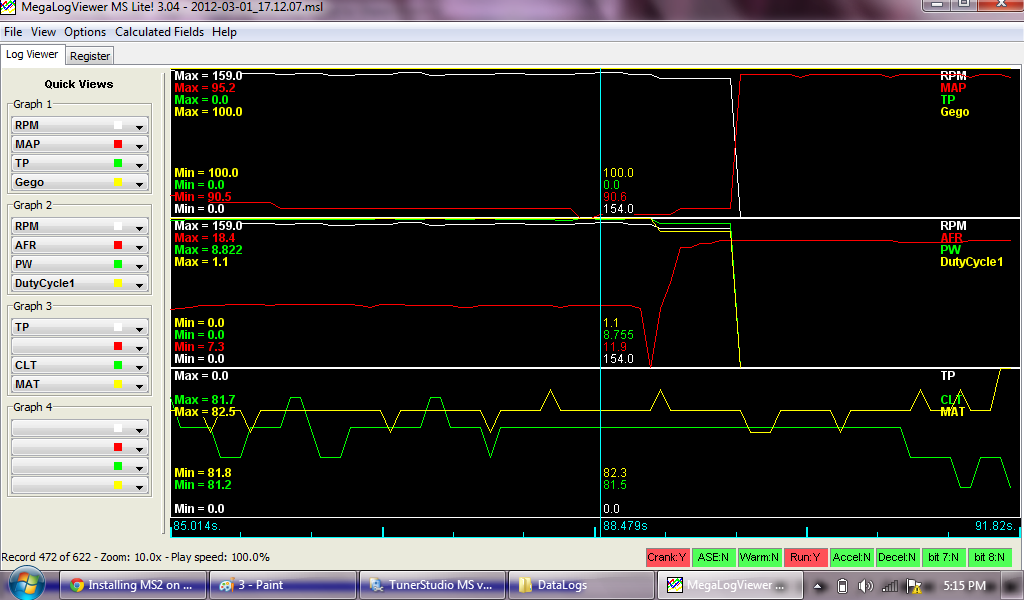Click the volume speaker icon in the system tray

(x=865, y=585)
